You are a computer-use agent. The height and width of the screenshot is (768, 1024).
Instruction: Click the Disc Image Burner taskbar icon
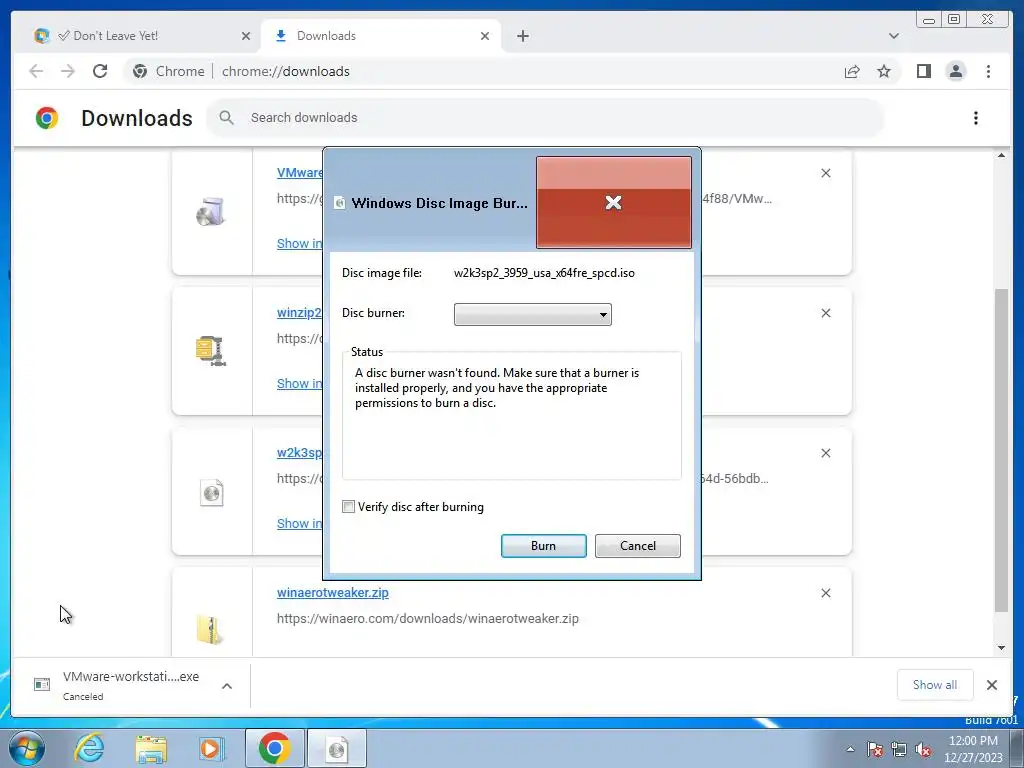(337, 748)
